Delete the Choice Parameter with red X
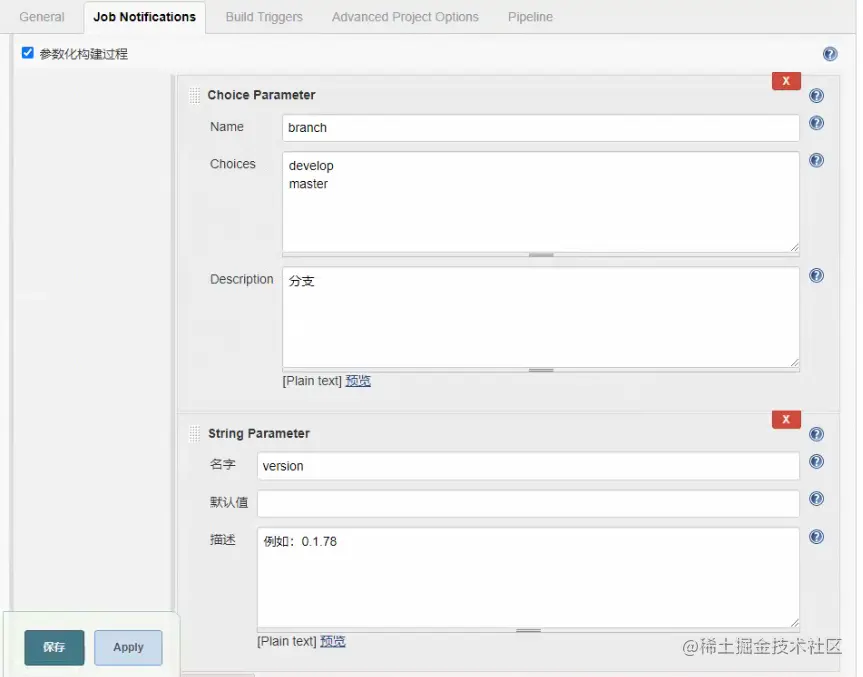 click(786, 81)
